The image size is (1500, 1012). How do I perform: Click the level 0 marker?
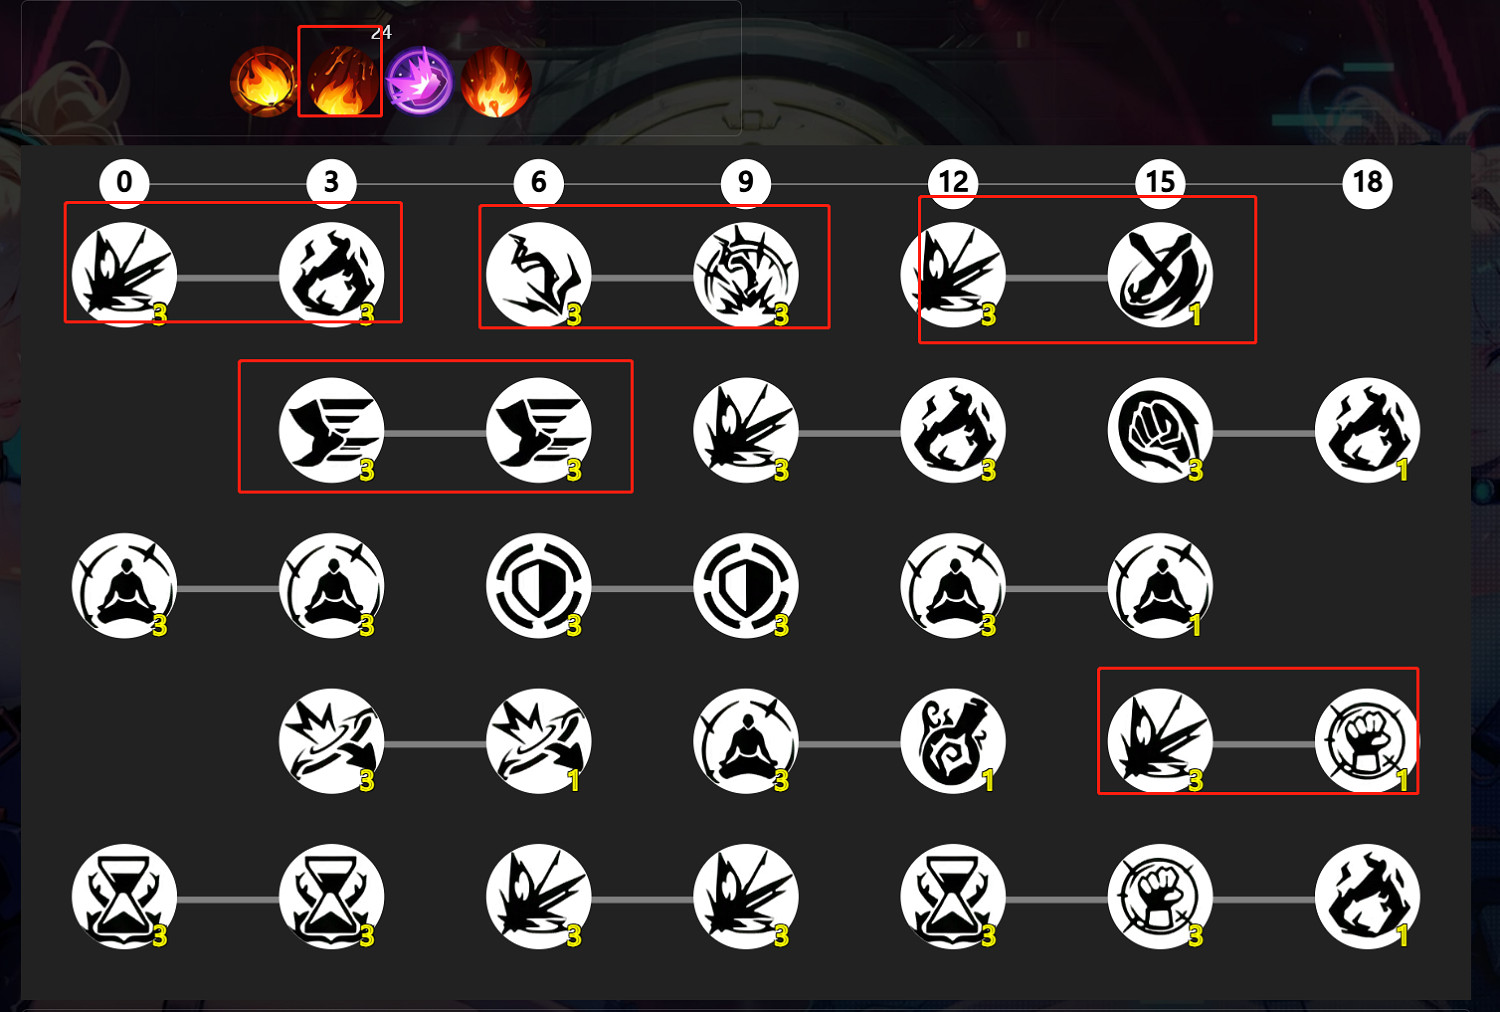click(124, 182)
